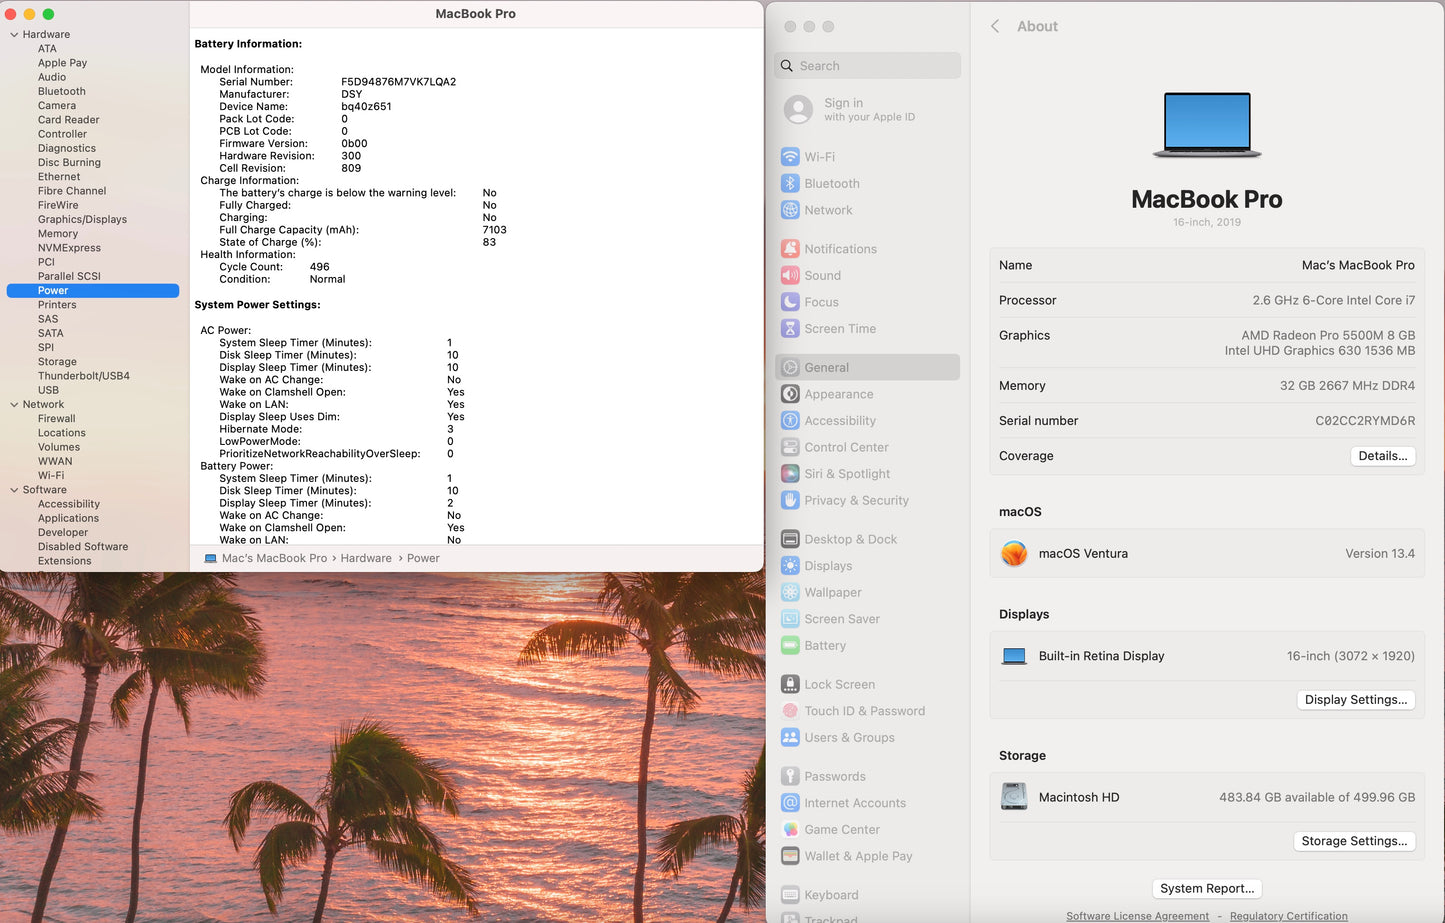
Task: Open Screen Time hourglass icon
Action: (790, 329)
